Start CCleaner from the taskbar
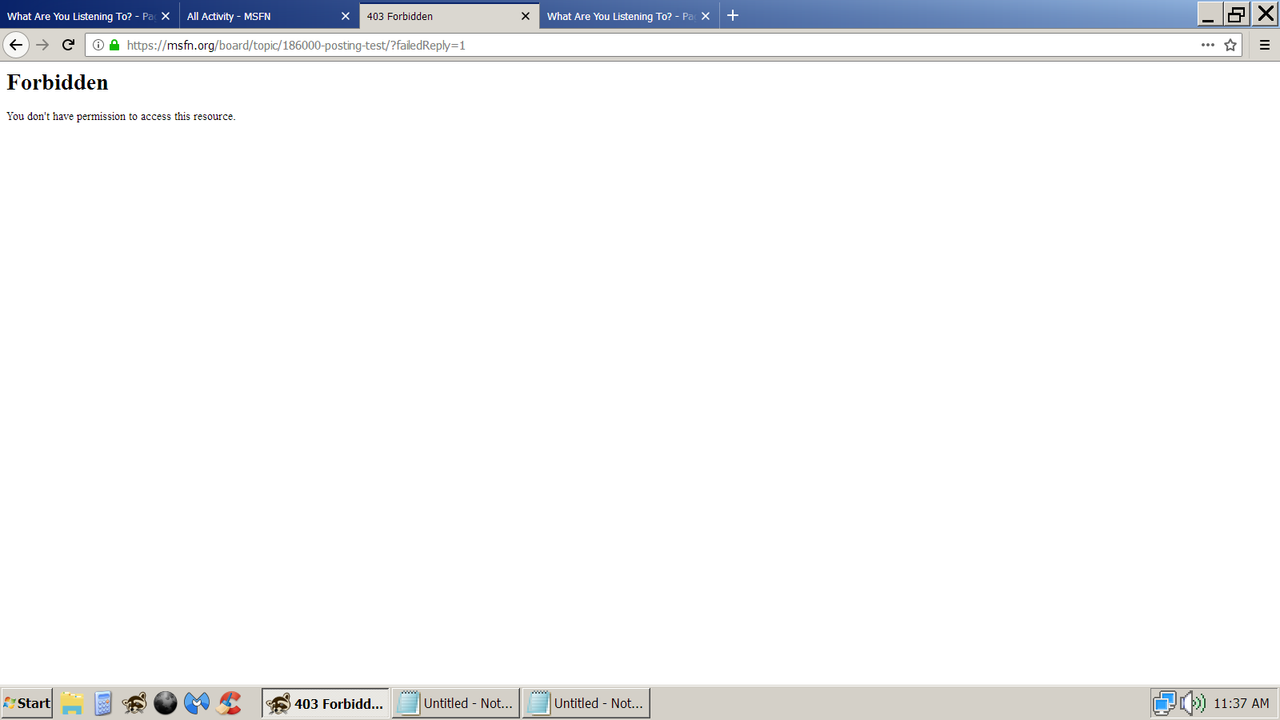 pyautogui.click(x=229, y=702)
